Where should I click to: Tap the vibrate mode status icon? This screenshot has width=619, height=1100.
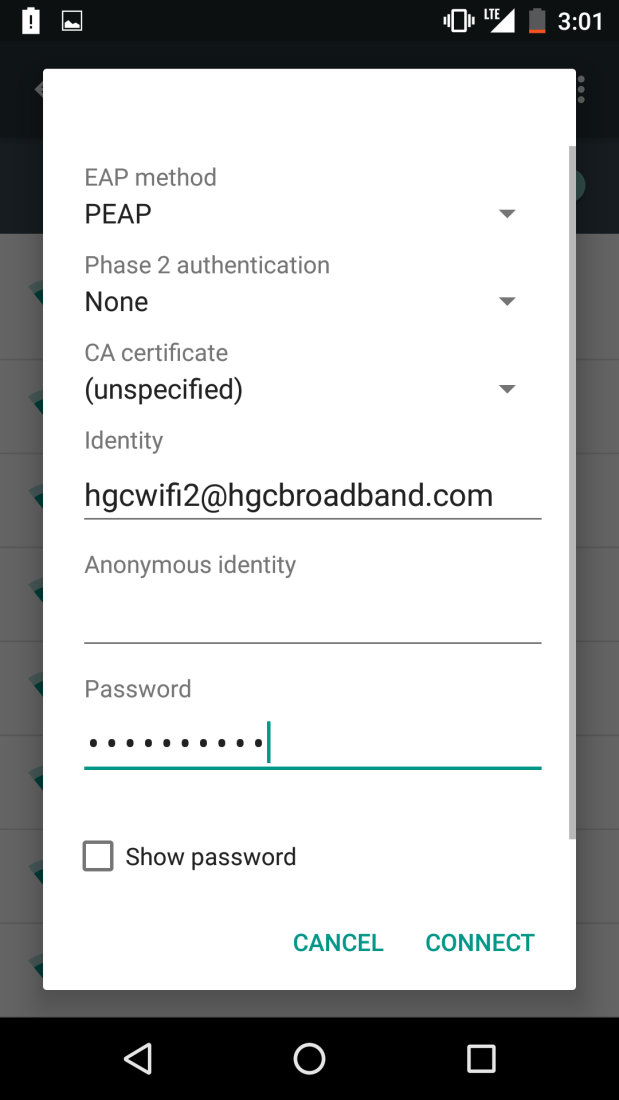coord(458,20)
